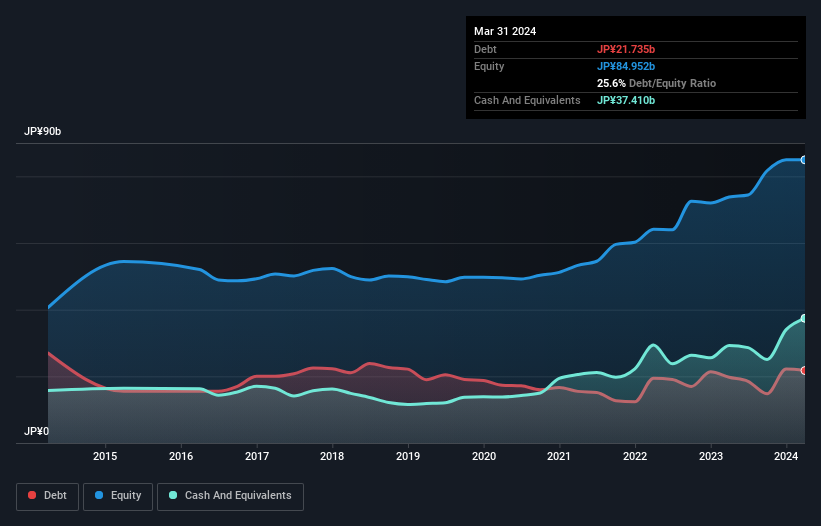Click the 2016 x-axis label

[x=181, y=456]
